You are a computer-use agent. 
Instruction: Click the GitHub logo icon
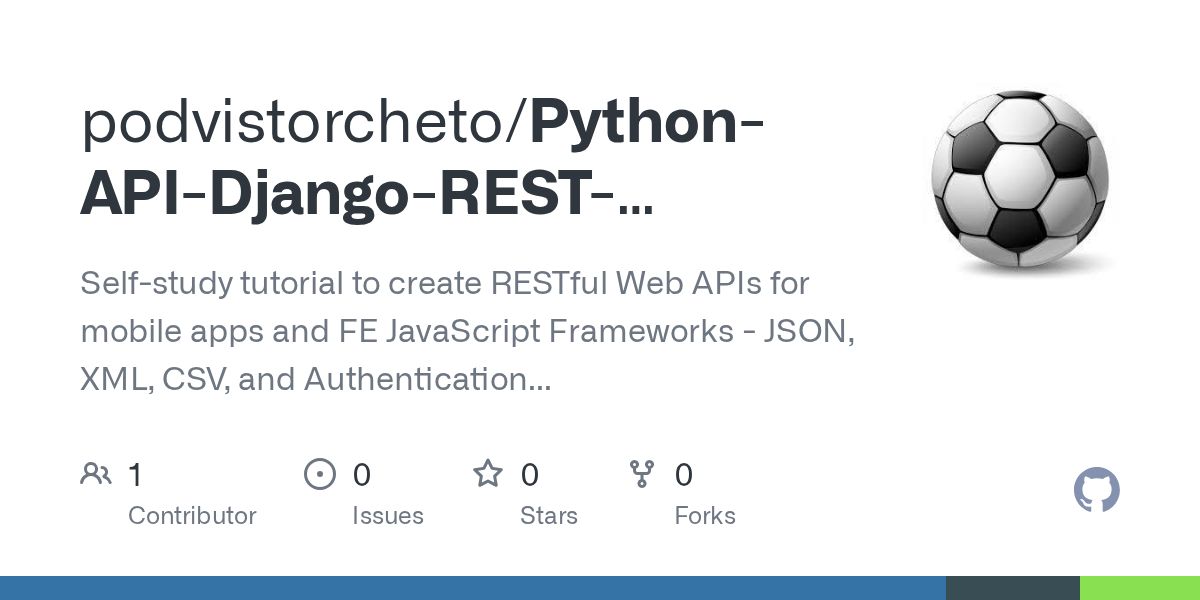(1097, 491)
